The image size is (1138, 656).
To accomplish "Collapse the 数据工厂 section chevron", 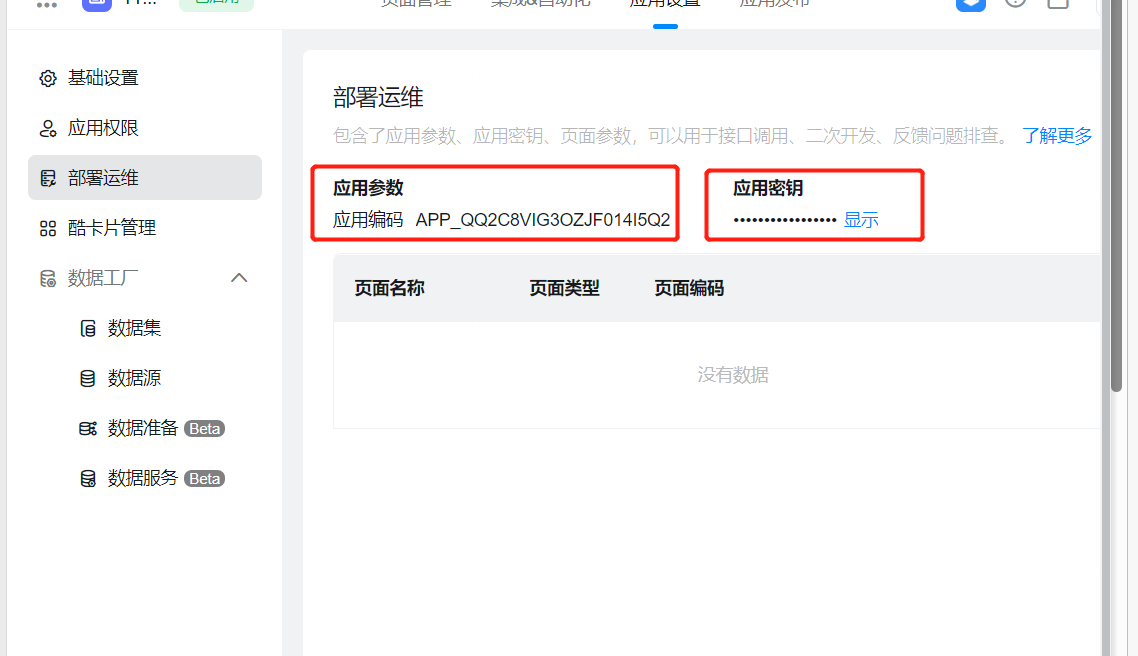I will pyautogui.click(x=239, y=278).
